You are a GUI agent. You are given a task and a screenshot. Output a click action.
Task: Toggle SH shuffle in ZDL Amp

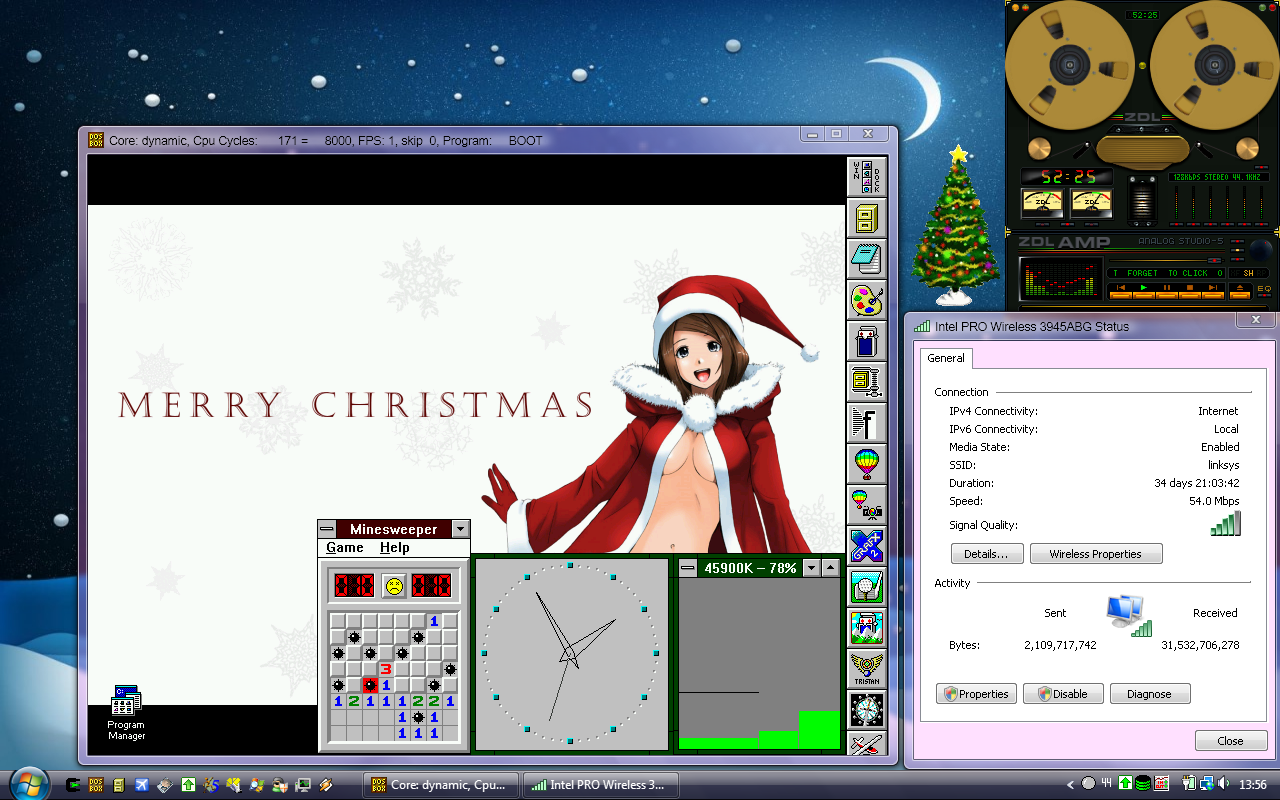click(1248, 273)
